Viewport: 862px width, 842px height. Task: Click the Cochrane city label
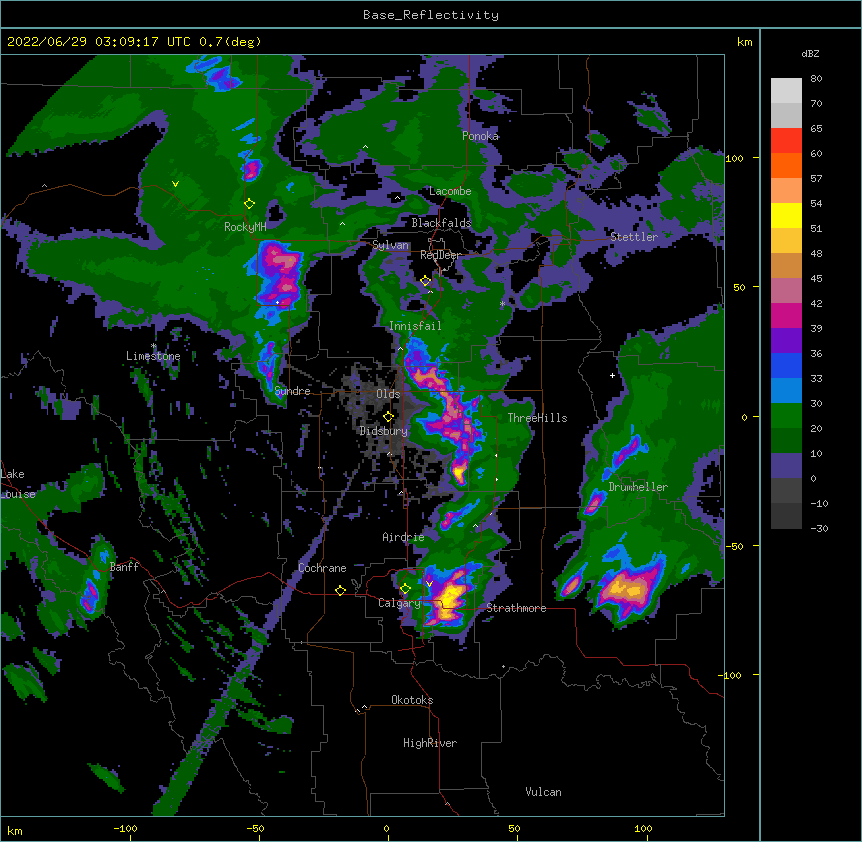322,568
